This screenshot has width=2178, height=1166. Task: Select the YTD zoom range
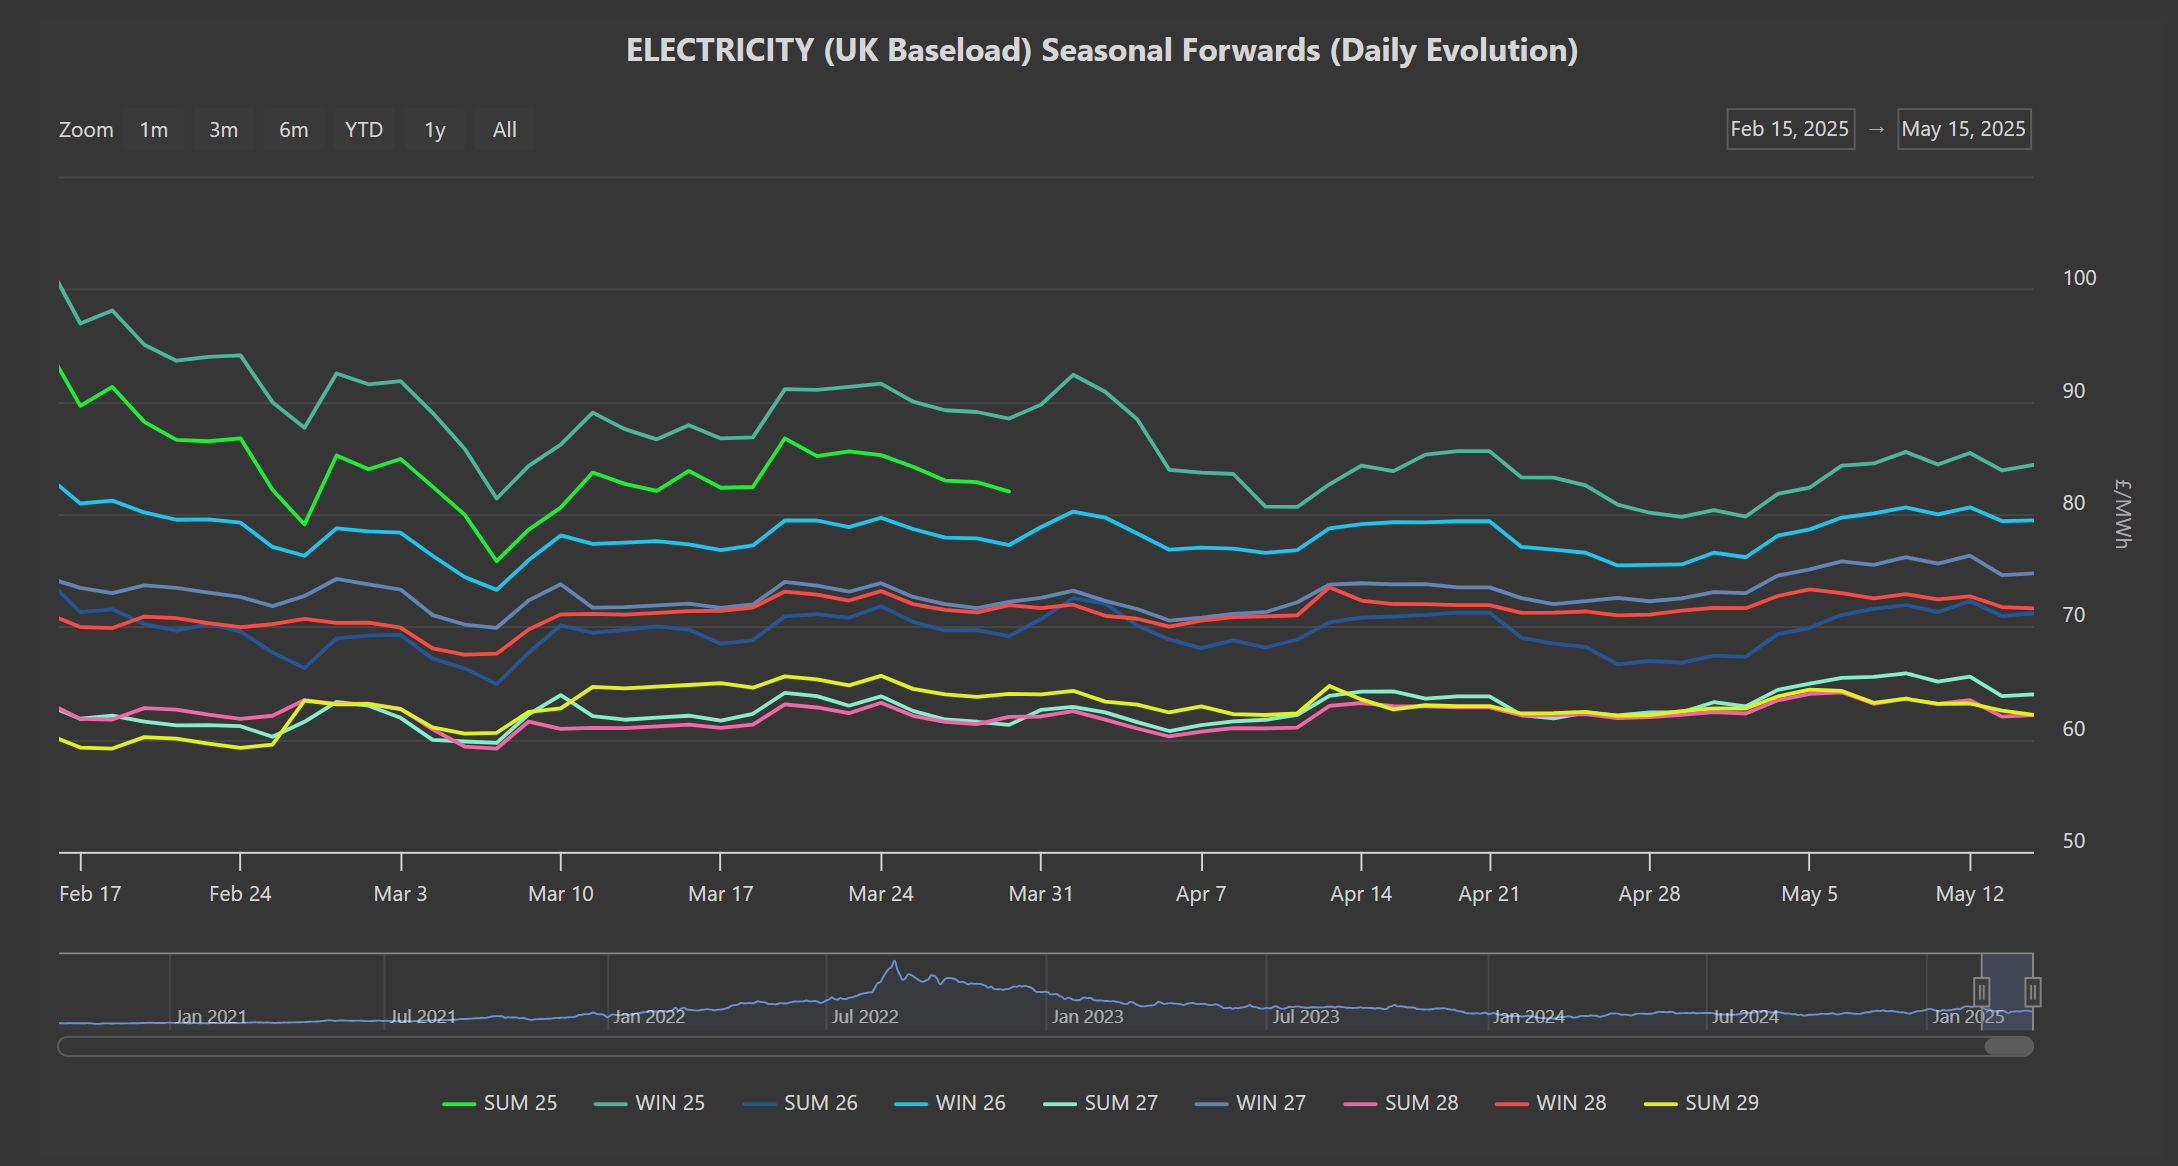click(x=364, y=130)
